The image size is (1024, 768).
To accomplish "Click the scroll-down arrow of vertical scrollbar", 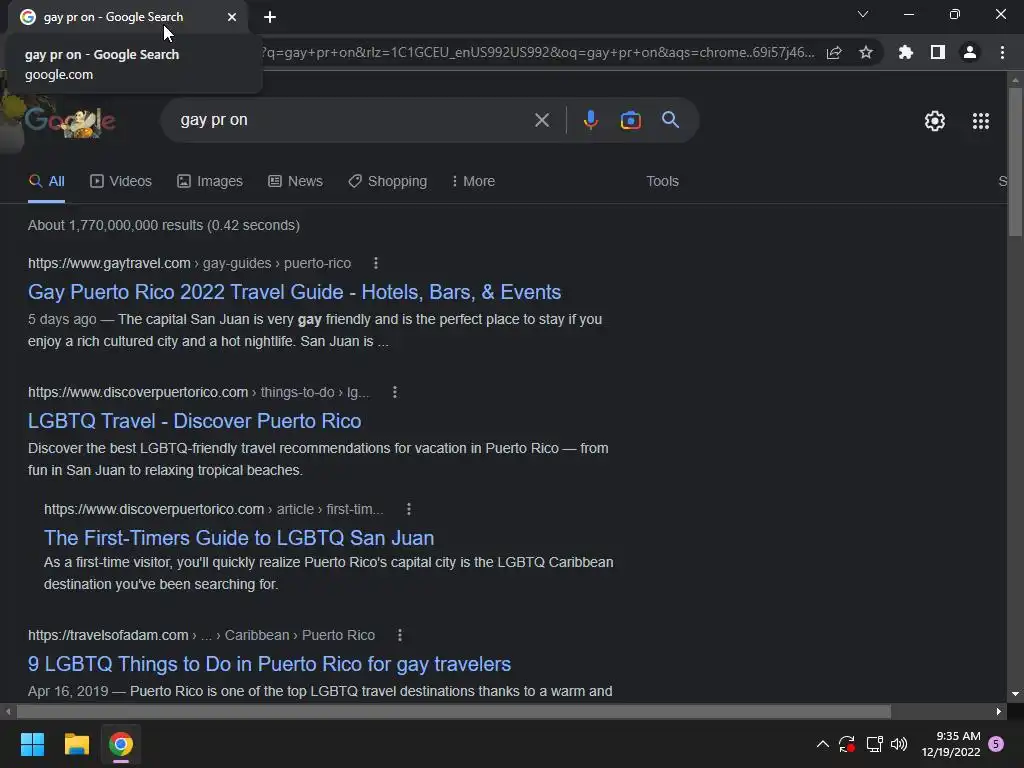I will pyautogui.click(x=1015, y=694).
